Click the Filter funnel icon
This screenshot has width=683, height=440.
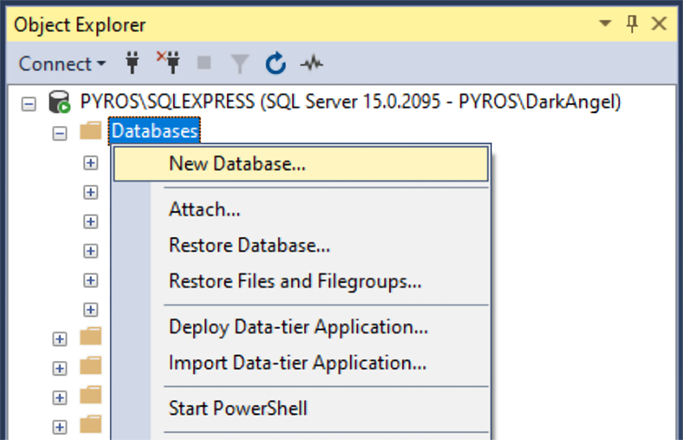(x=240, y=64)
